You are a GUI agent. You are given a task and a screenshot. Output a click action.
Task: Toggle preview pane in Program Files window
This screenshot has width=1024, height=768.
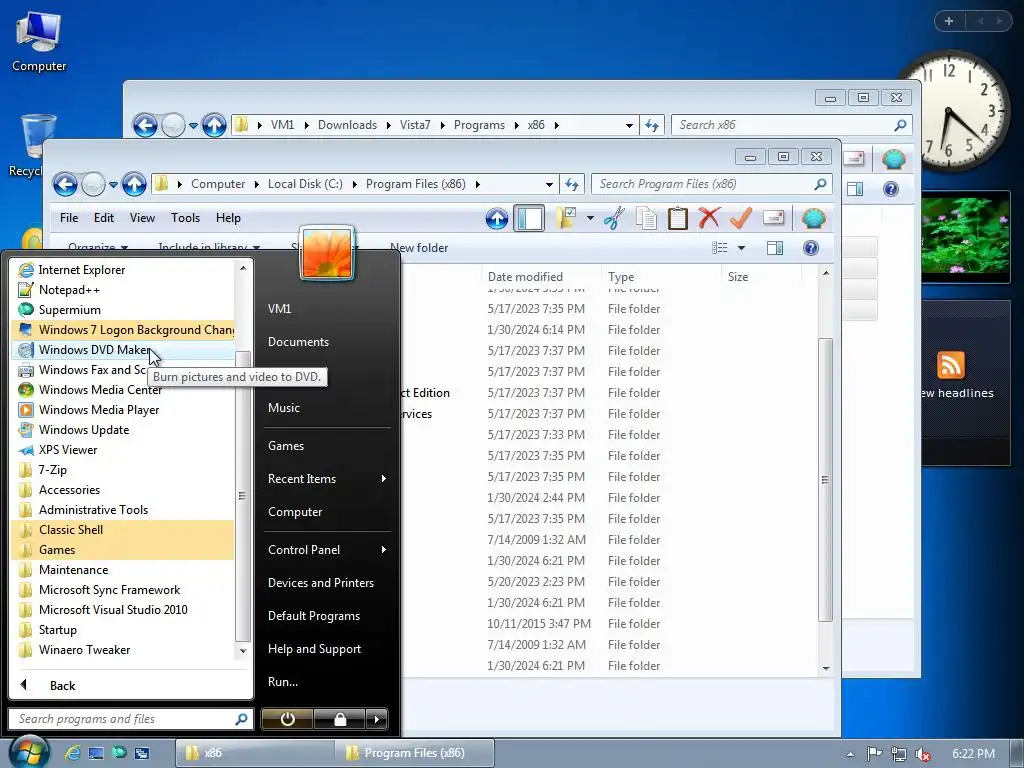775,248
